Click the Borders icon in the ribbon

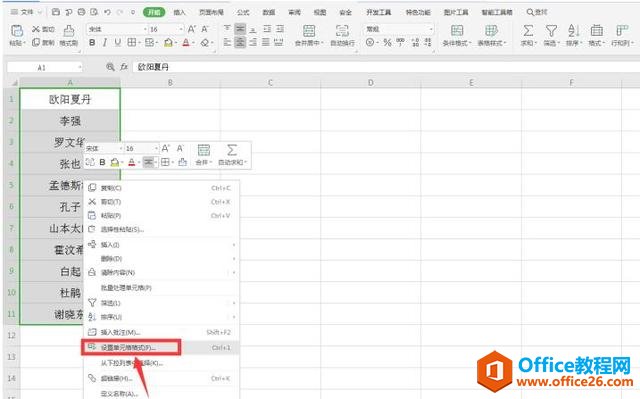131,42
